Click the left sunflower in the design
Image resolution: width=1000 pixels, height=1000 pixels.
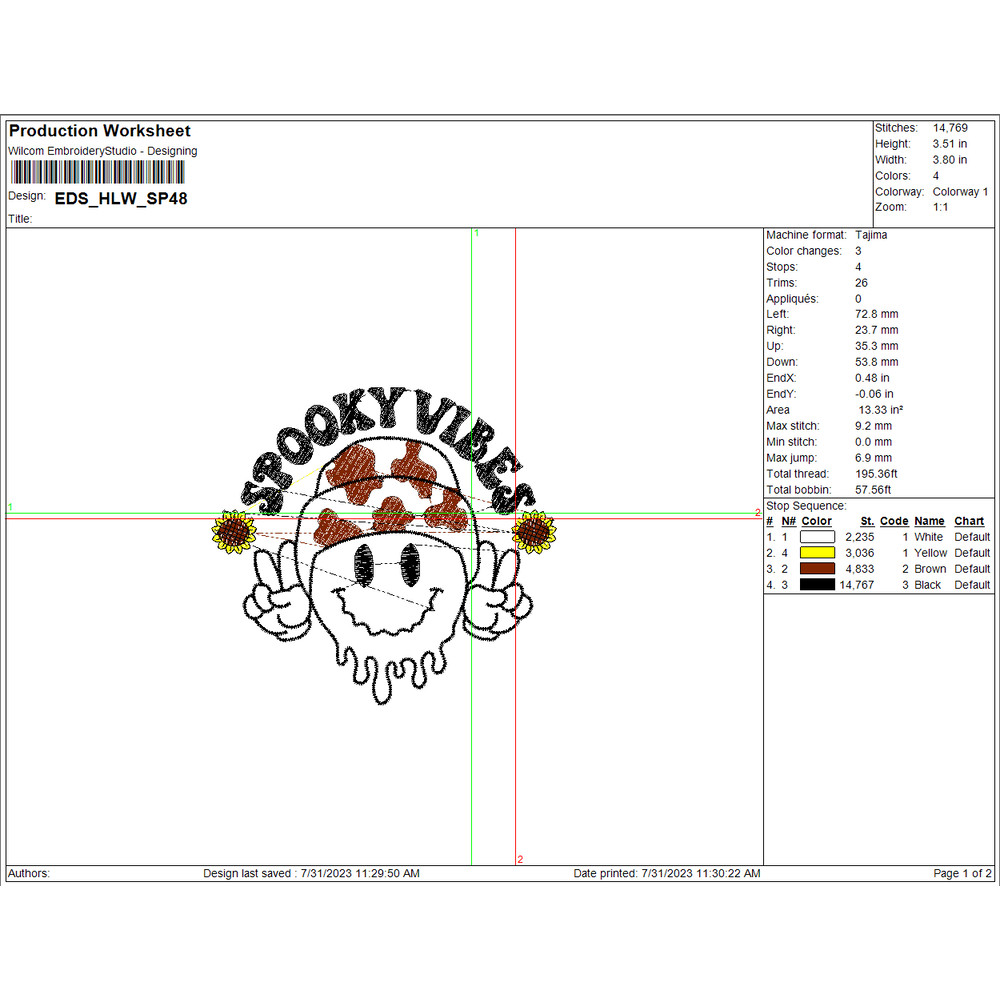232,532
